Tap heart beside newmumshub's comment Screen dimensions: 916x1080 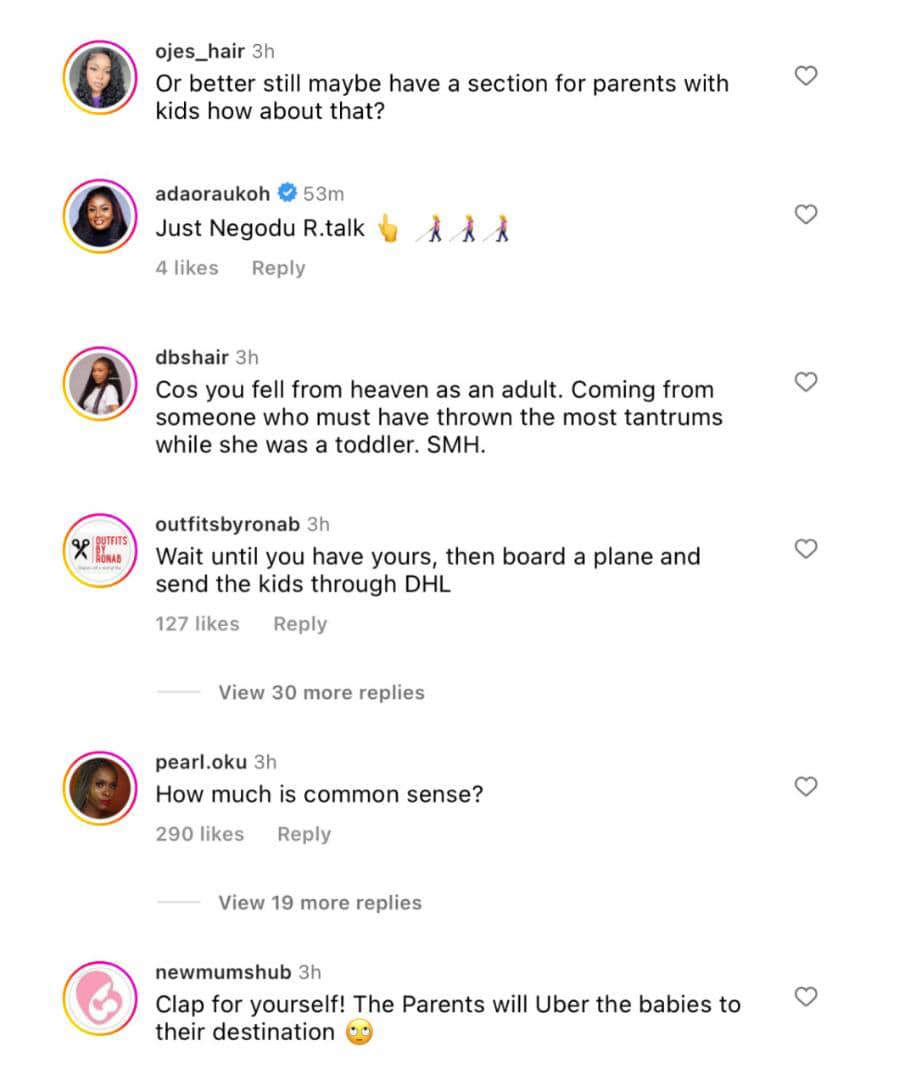[806, 996]
